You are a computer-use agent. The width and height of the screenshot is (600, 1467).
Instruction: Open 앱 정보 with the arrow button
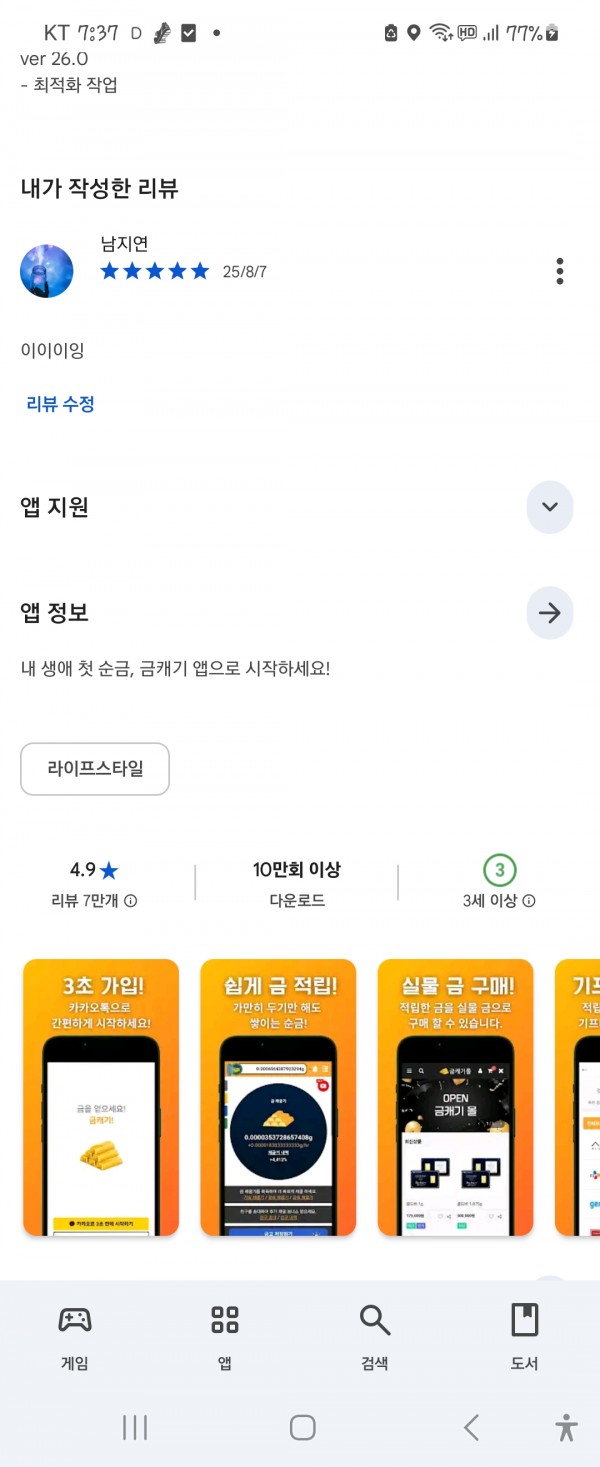[549, 613]
